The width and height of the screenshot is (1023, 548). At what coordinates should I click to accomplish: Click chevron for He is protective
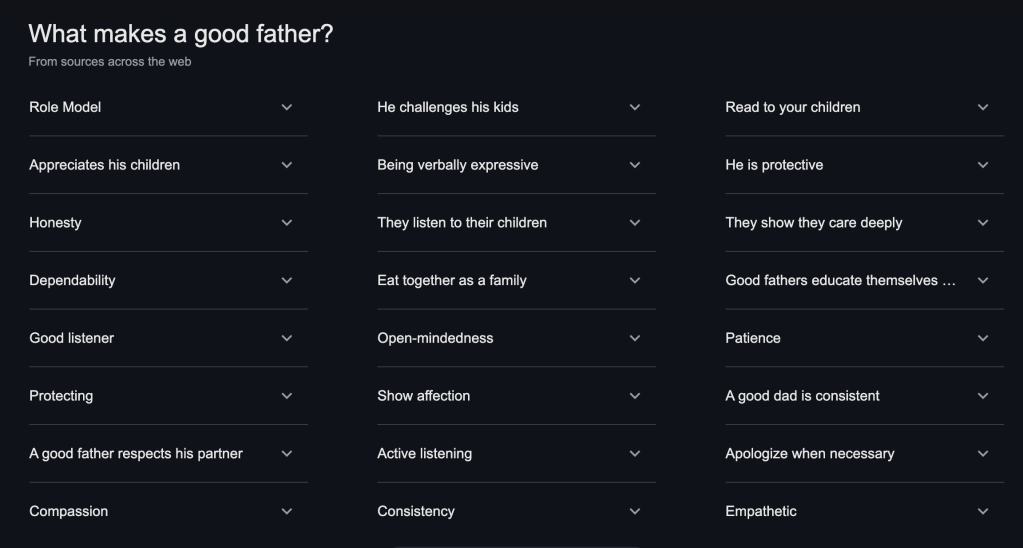point(983,165)
